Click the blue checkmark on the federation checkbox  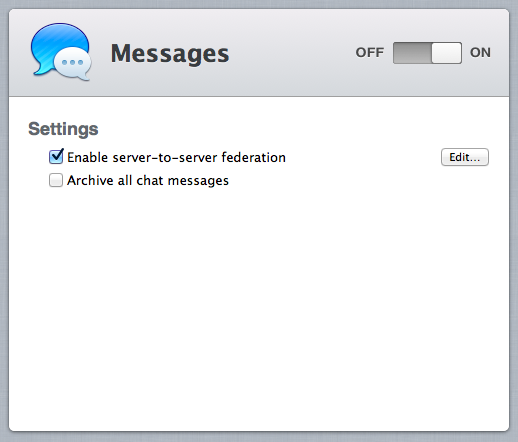coord(57,155)
